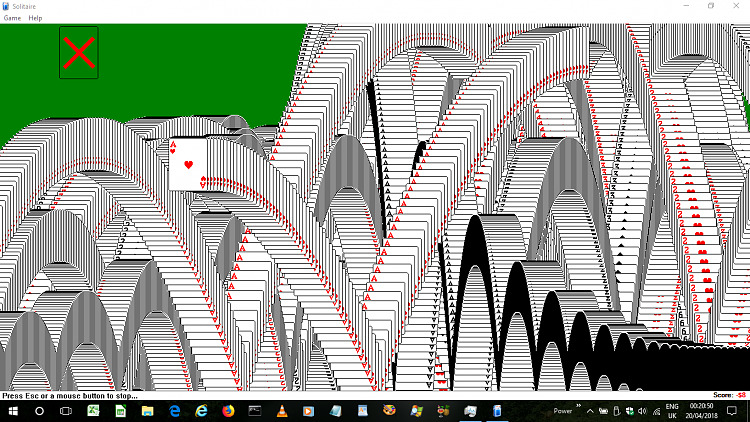Screen dimensions: 750x422
Task: Minimize the Solitaire window
Action: (x=686, y=6)
